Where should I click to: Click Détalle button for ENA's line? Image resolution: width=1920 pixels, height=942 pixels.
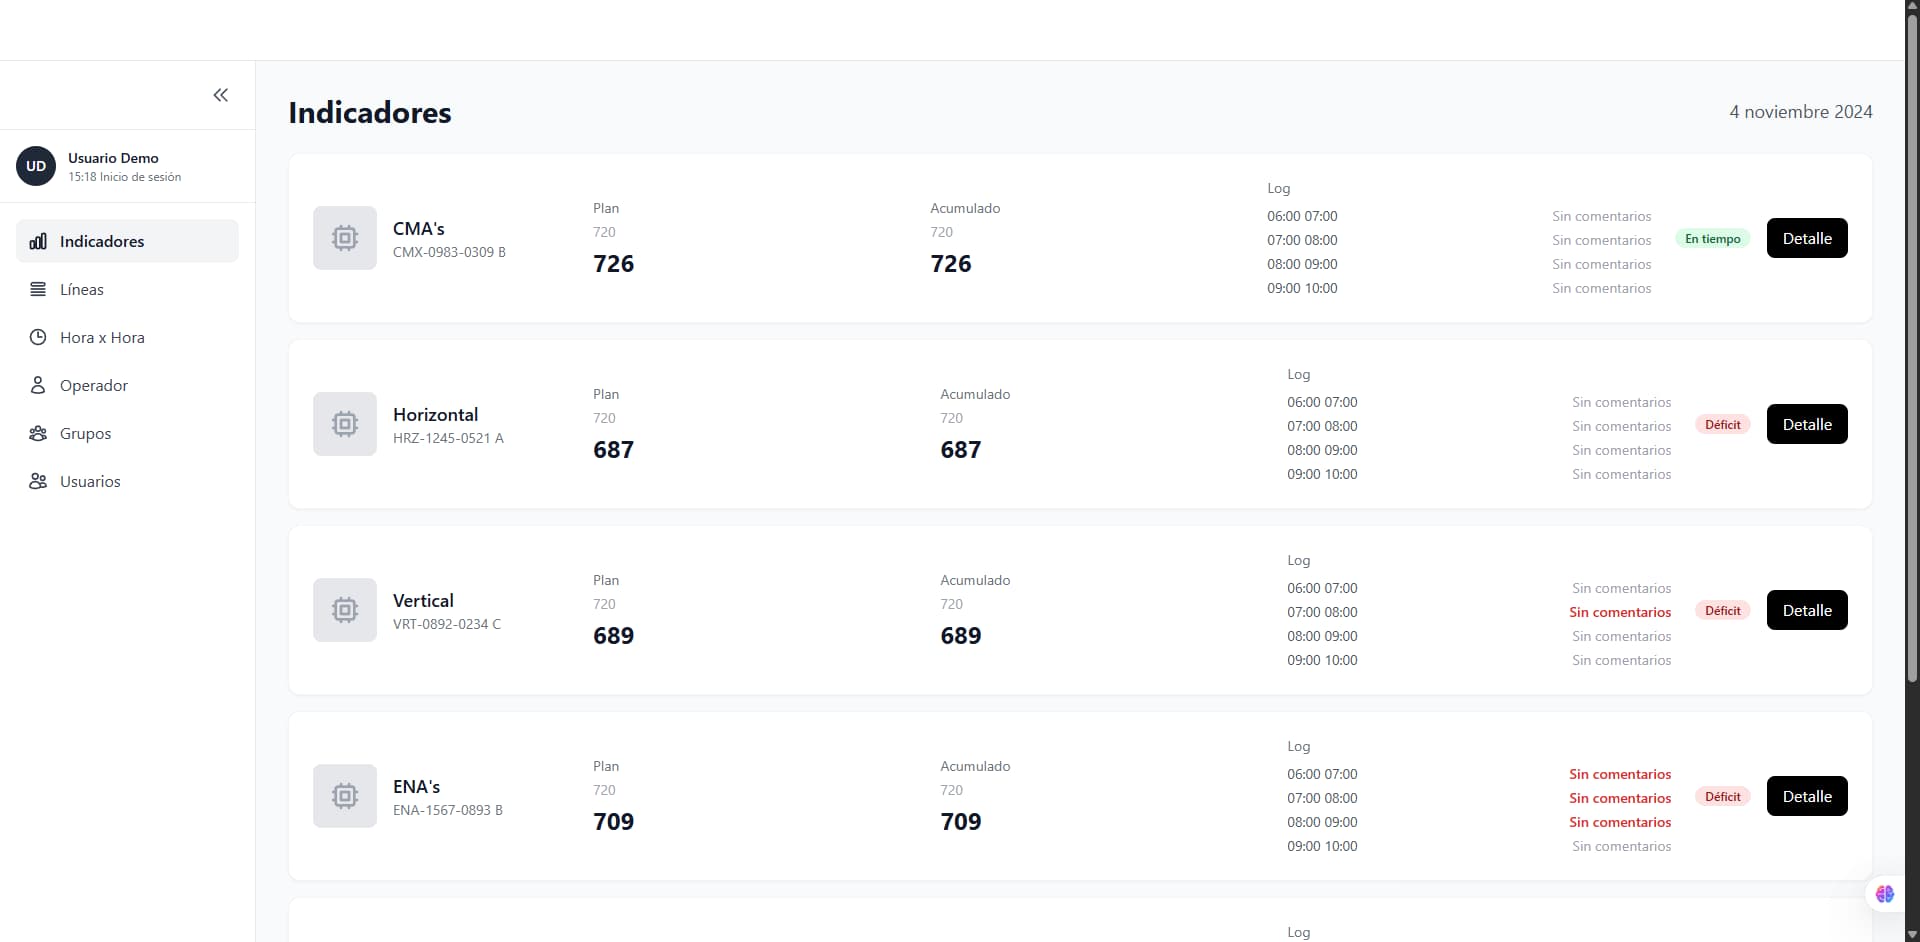pos(1807,796)
